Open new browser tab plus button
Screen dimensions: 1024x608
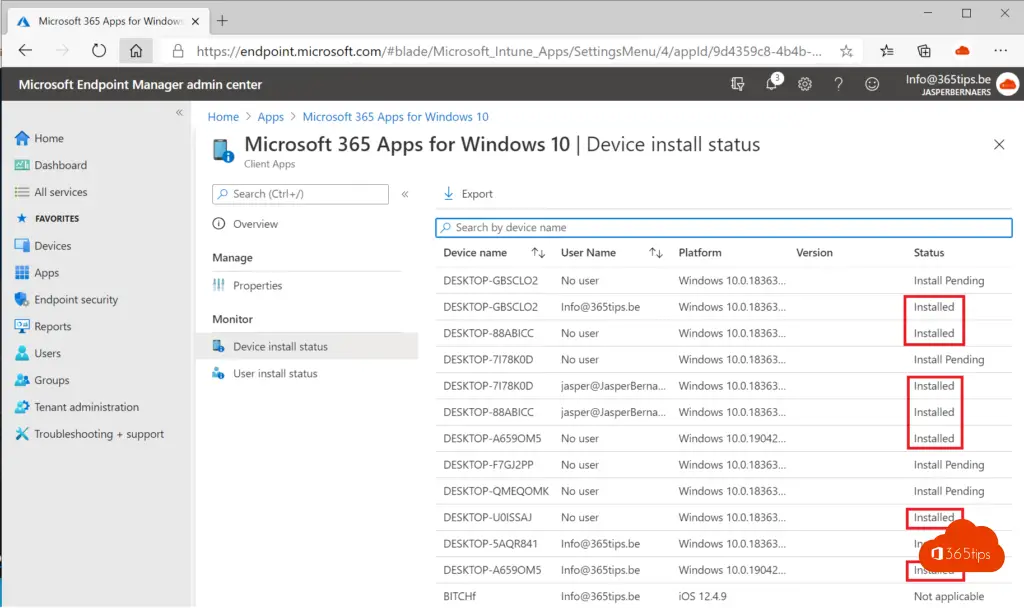[222, 21]
